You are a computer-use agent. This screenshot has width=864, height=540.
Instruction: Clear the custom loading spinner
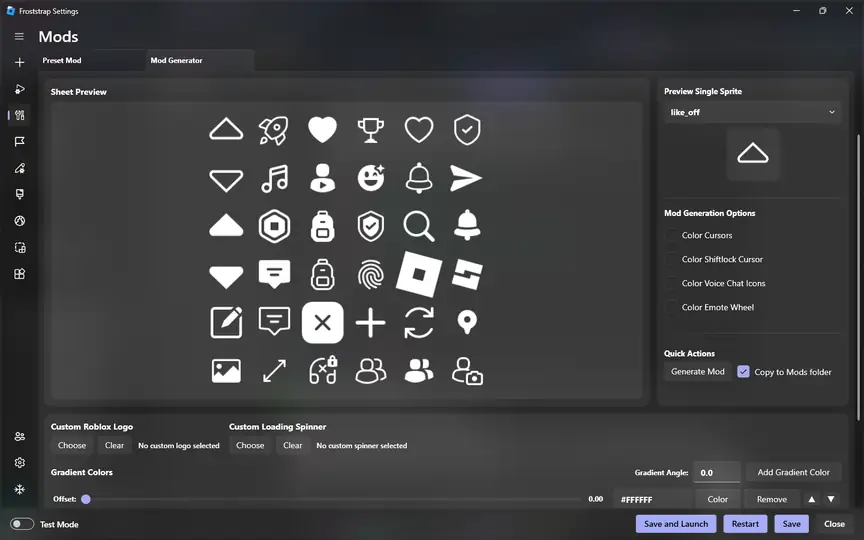tap(293, 445)
